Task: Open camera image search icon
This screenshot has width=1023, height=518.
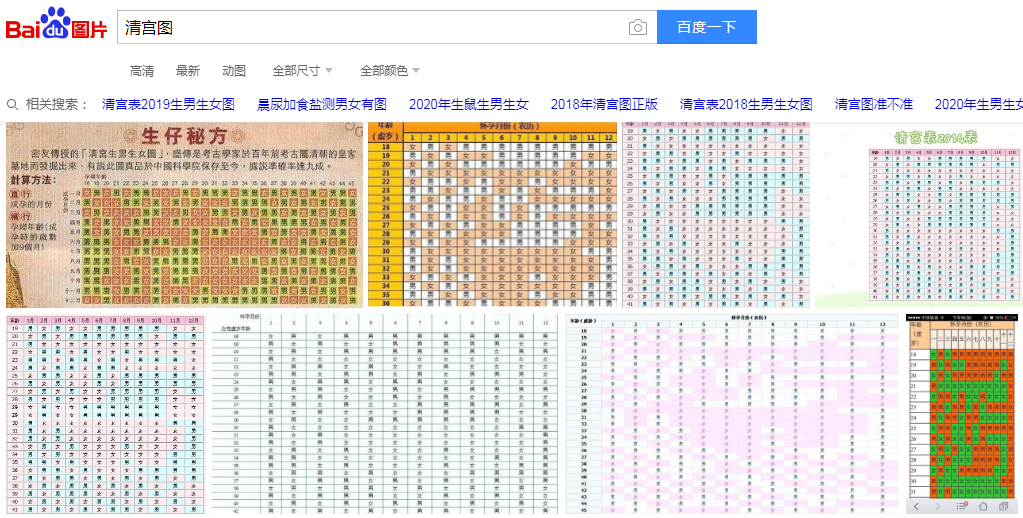Action: 637,27
